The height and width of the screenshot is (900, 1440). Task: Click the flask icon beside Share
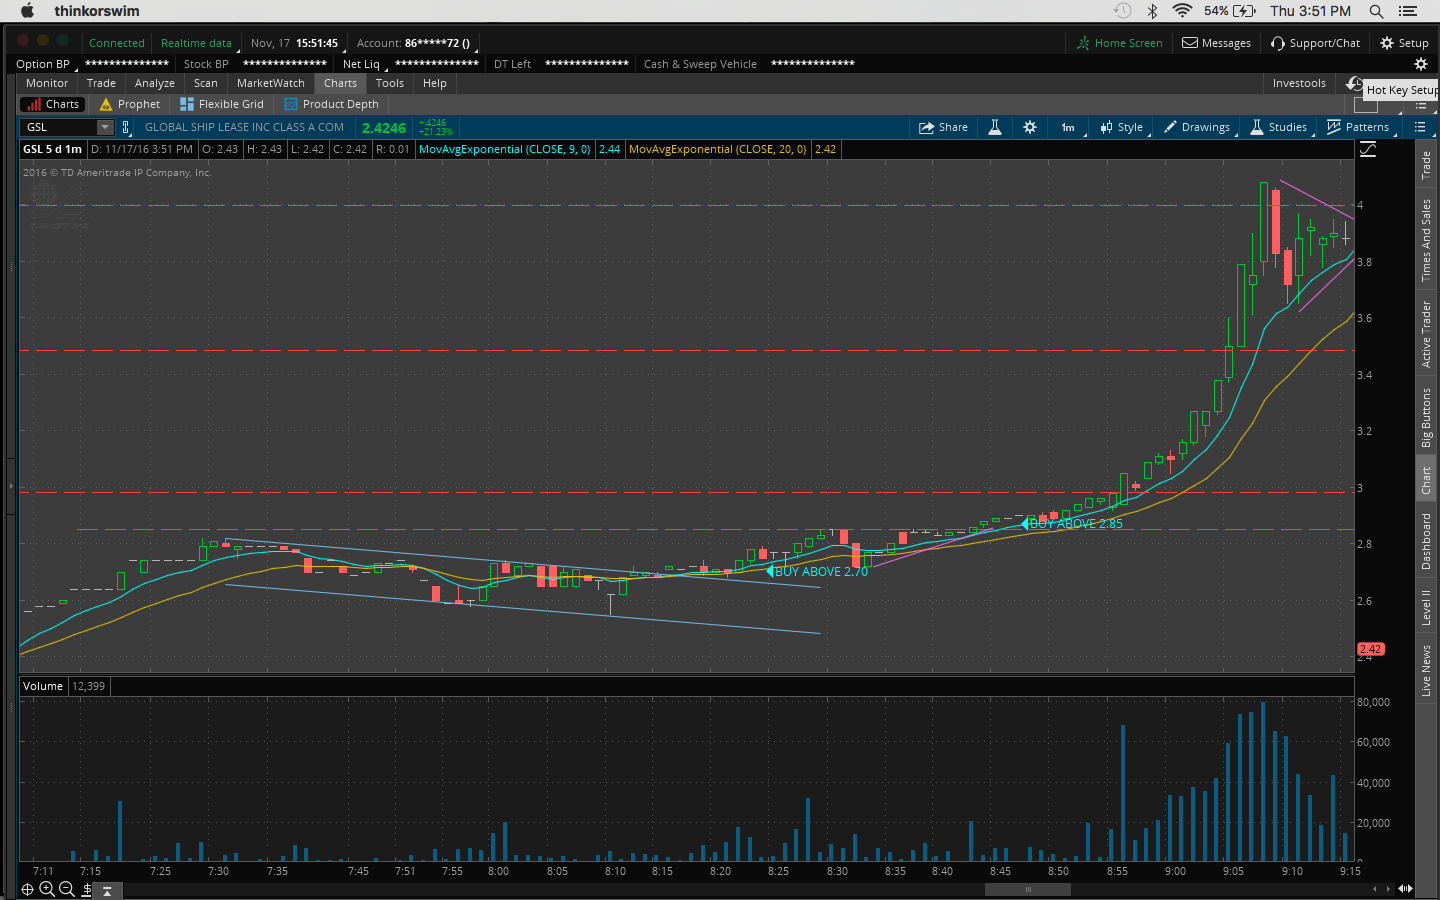[x=995, y=127]
